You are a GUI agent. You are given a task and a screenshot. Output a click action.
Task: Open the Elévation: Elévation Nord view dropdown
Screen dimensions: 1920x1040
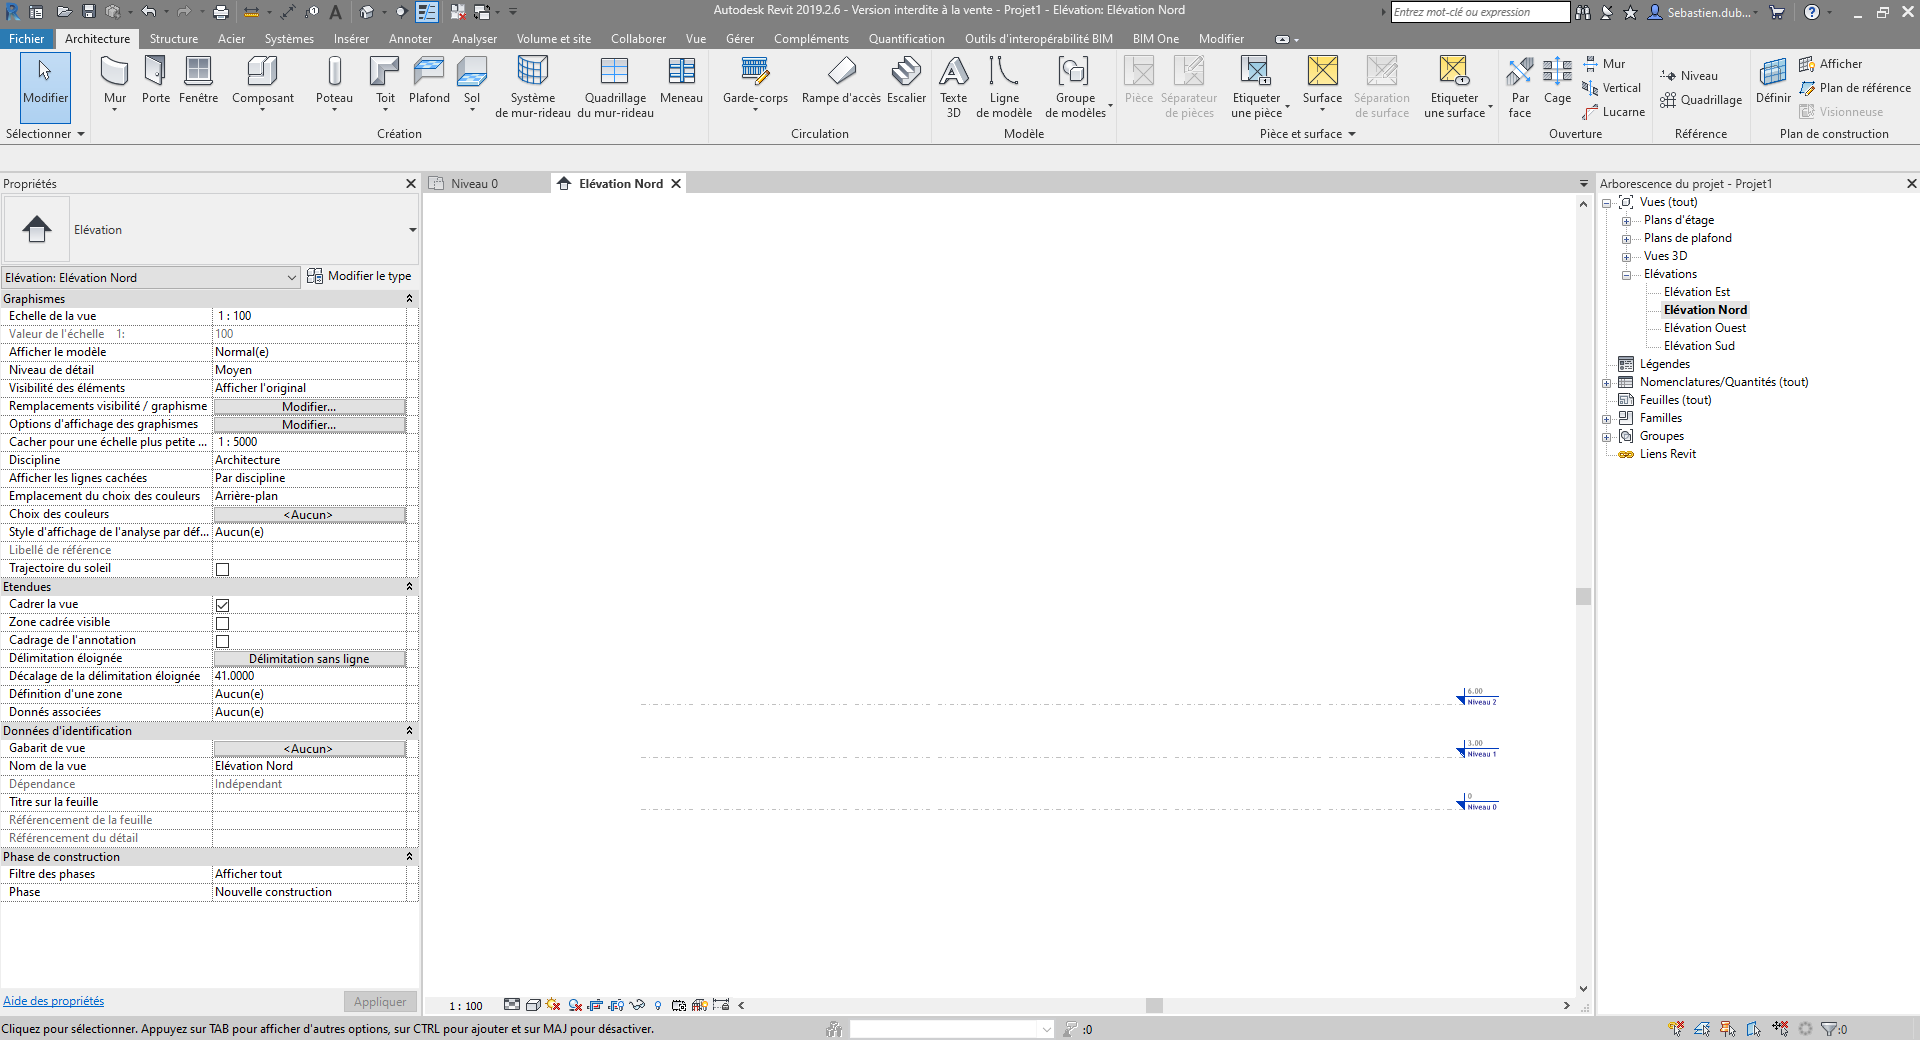pyautogui.click(x=150, y=278)
